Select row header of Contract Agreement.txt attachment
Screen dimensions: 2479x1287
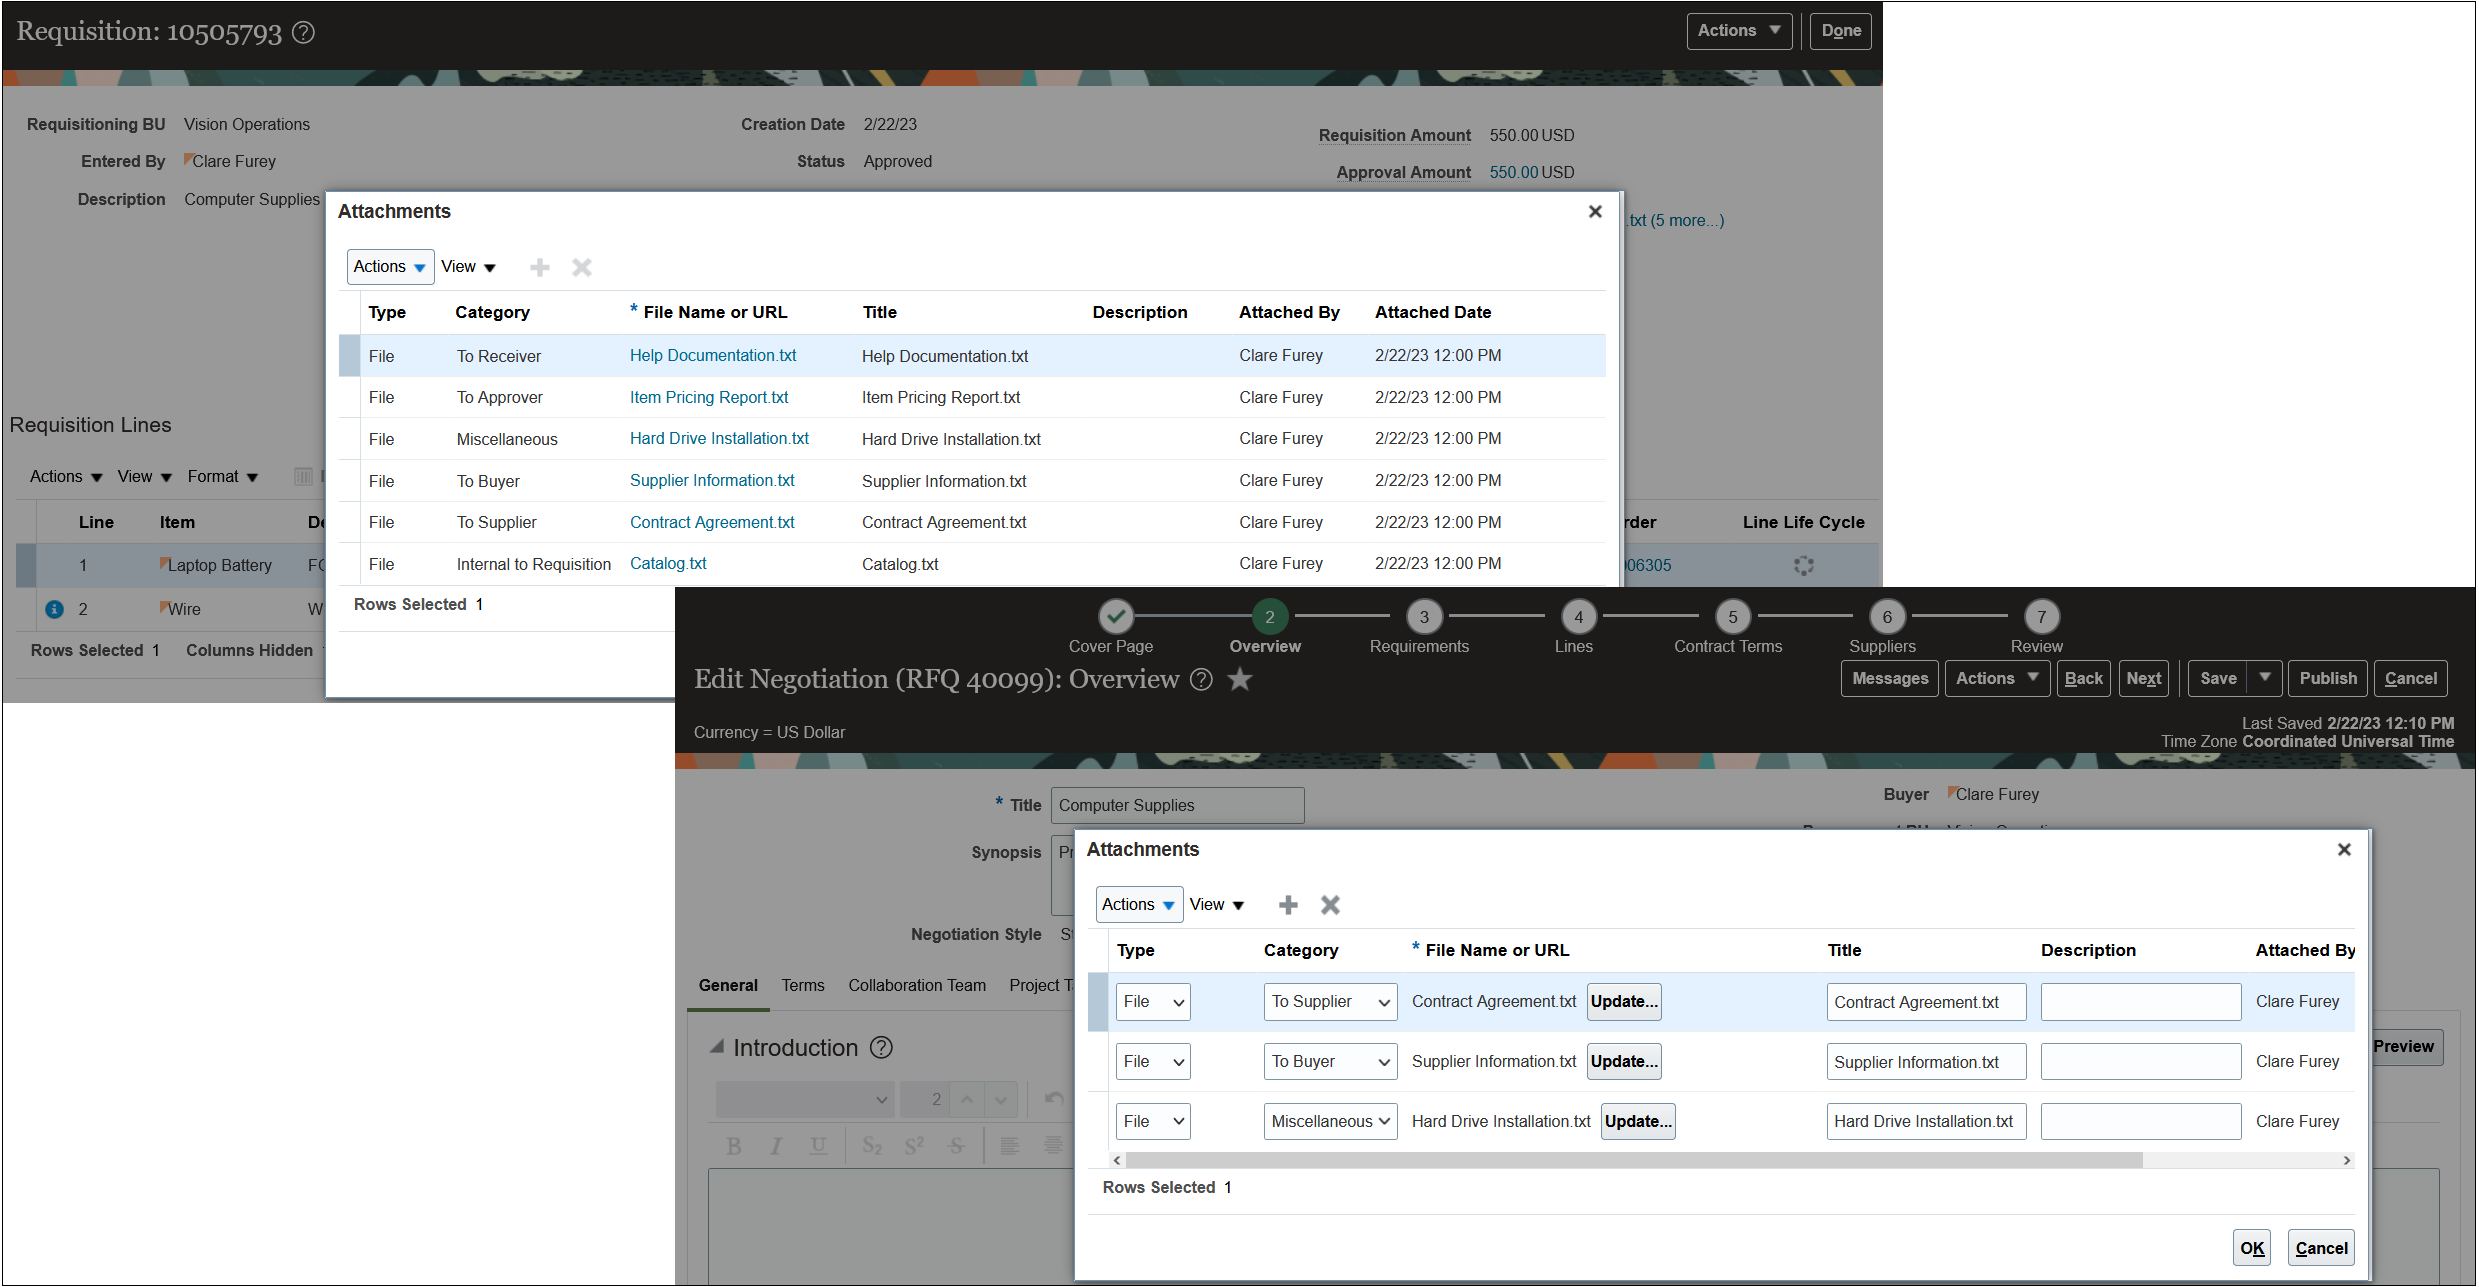pyautogui.click(x=1097, y=1002)
